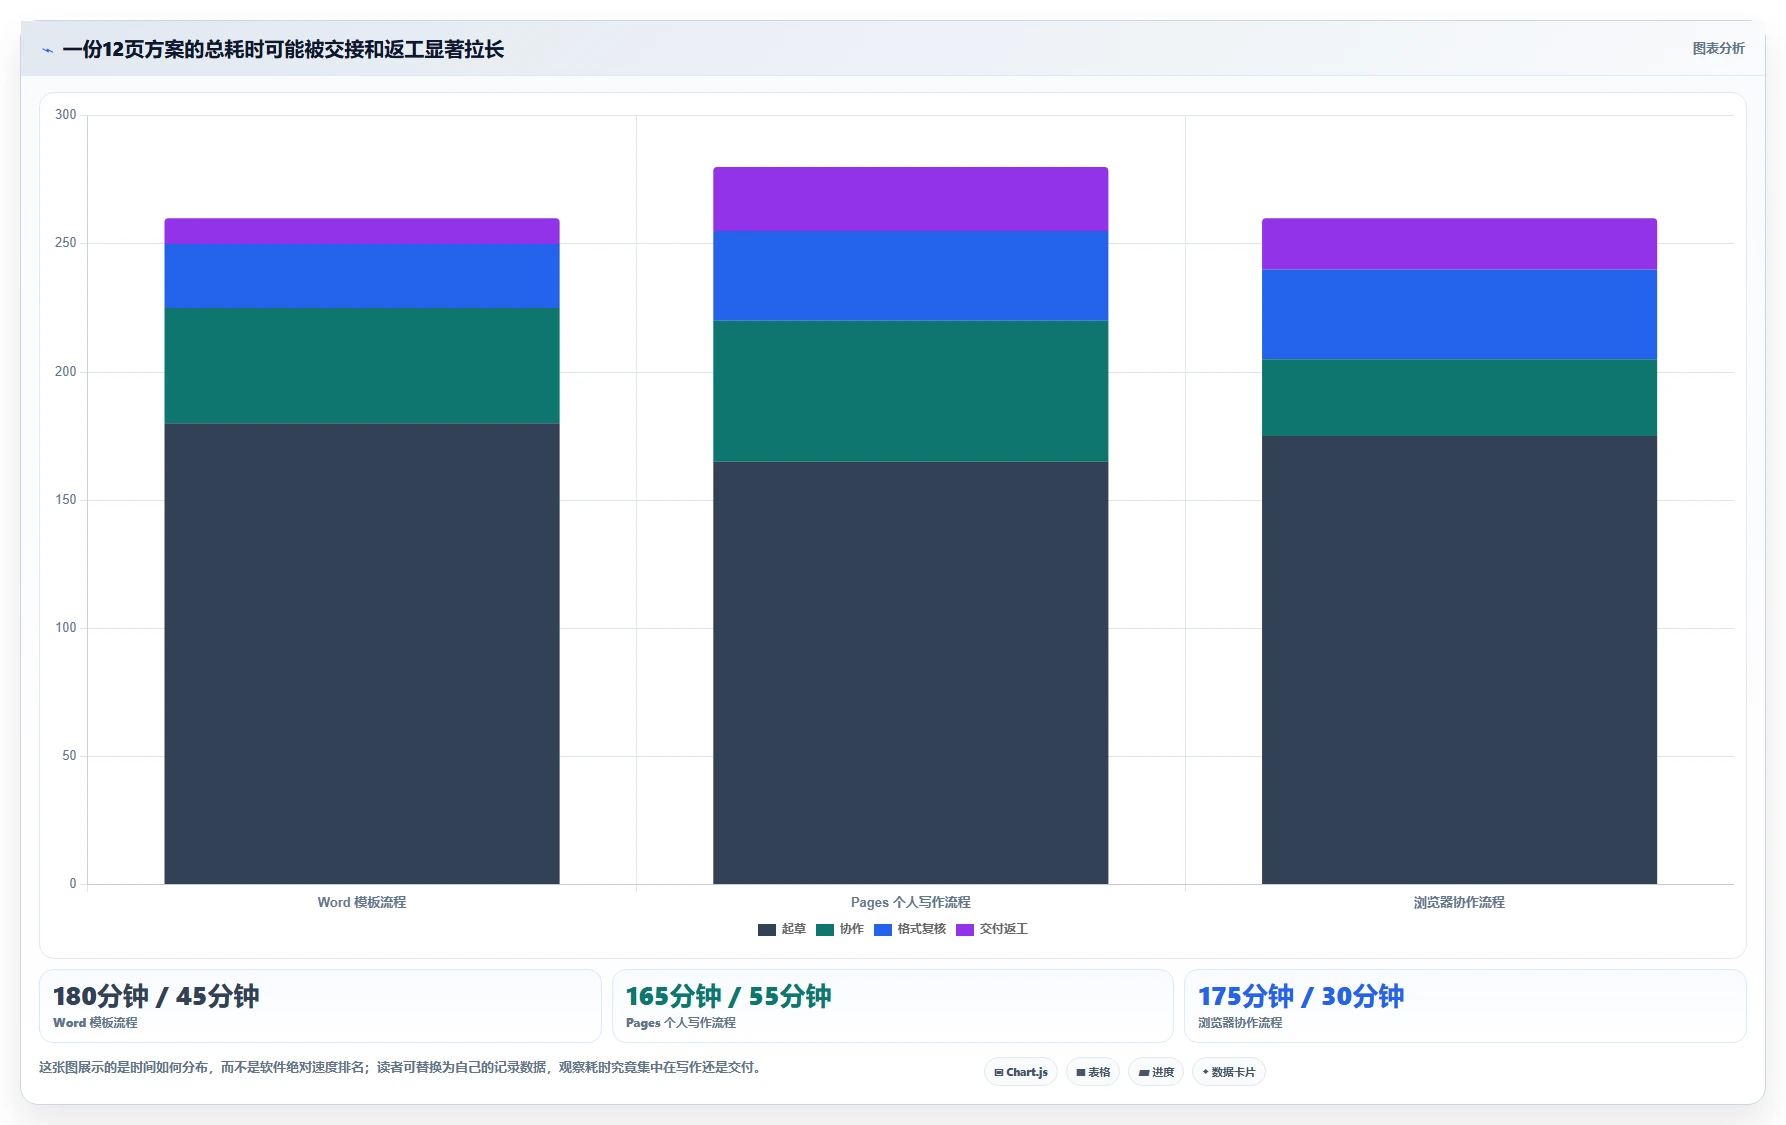The image size is (1786, 1125).
Task: Click the 起草 legend label
Action: pos(794,929)
